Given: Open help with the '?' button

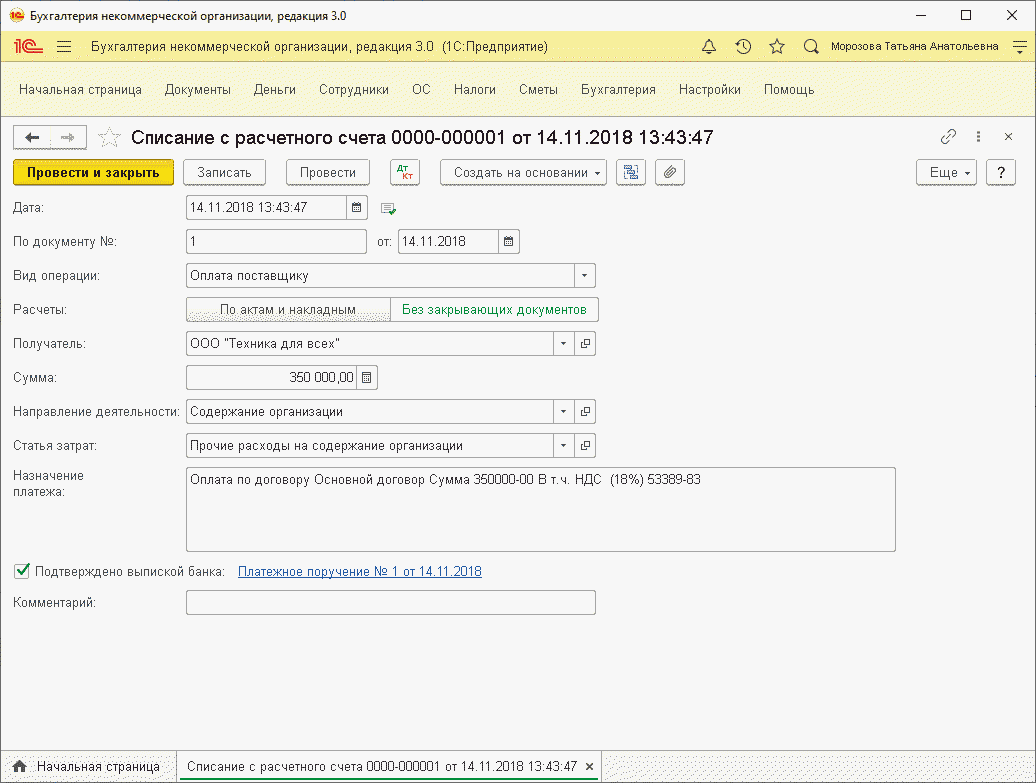Looking at the screenshot, I should click(1001, 172).
